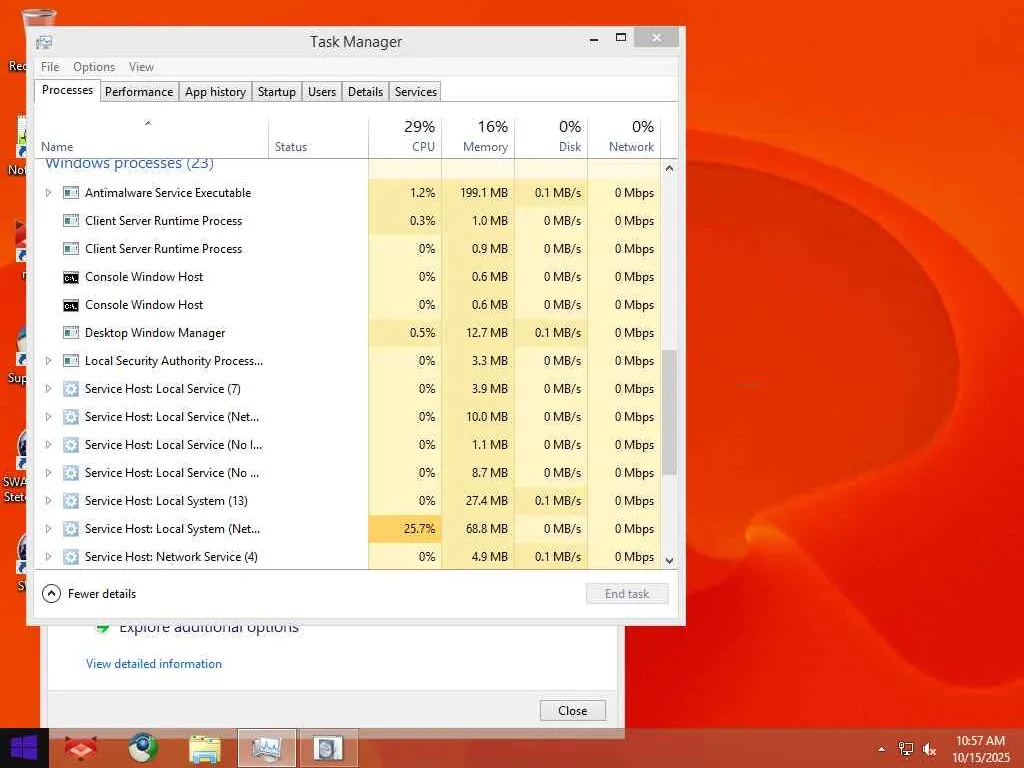
Task: Select the 25.7% CPU cell
Action: coord(406,529)
